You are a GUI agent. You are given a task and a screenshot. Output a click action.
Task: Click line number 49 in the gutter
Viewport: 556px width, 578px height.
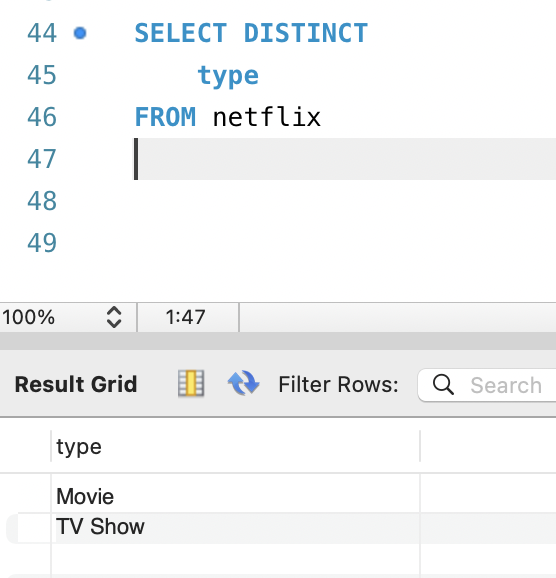click(42, 243)
